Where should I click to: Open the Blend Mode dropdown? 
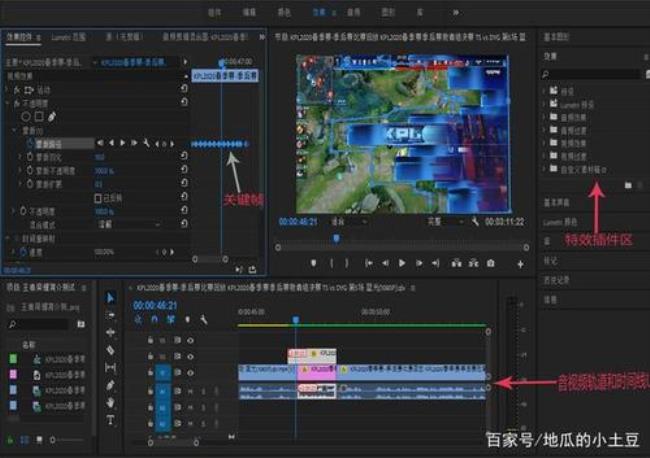[x=128, y=224]
